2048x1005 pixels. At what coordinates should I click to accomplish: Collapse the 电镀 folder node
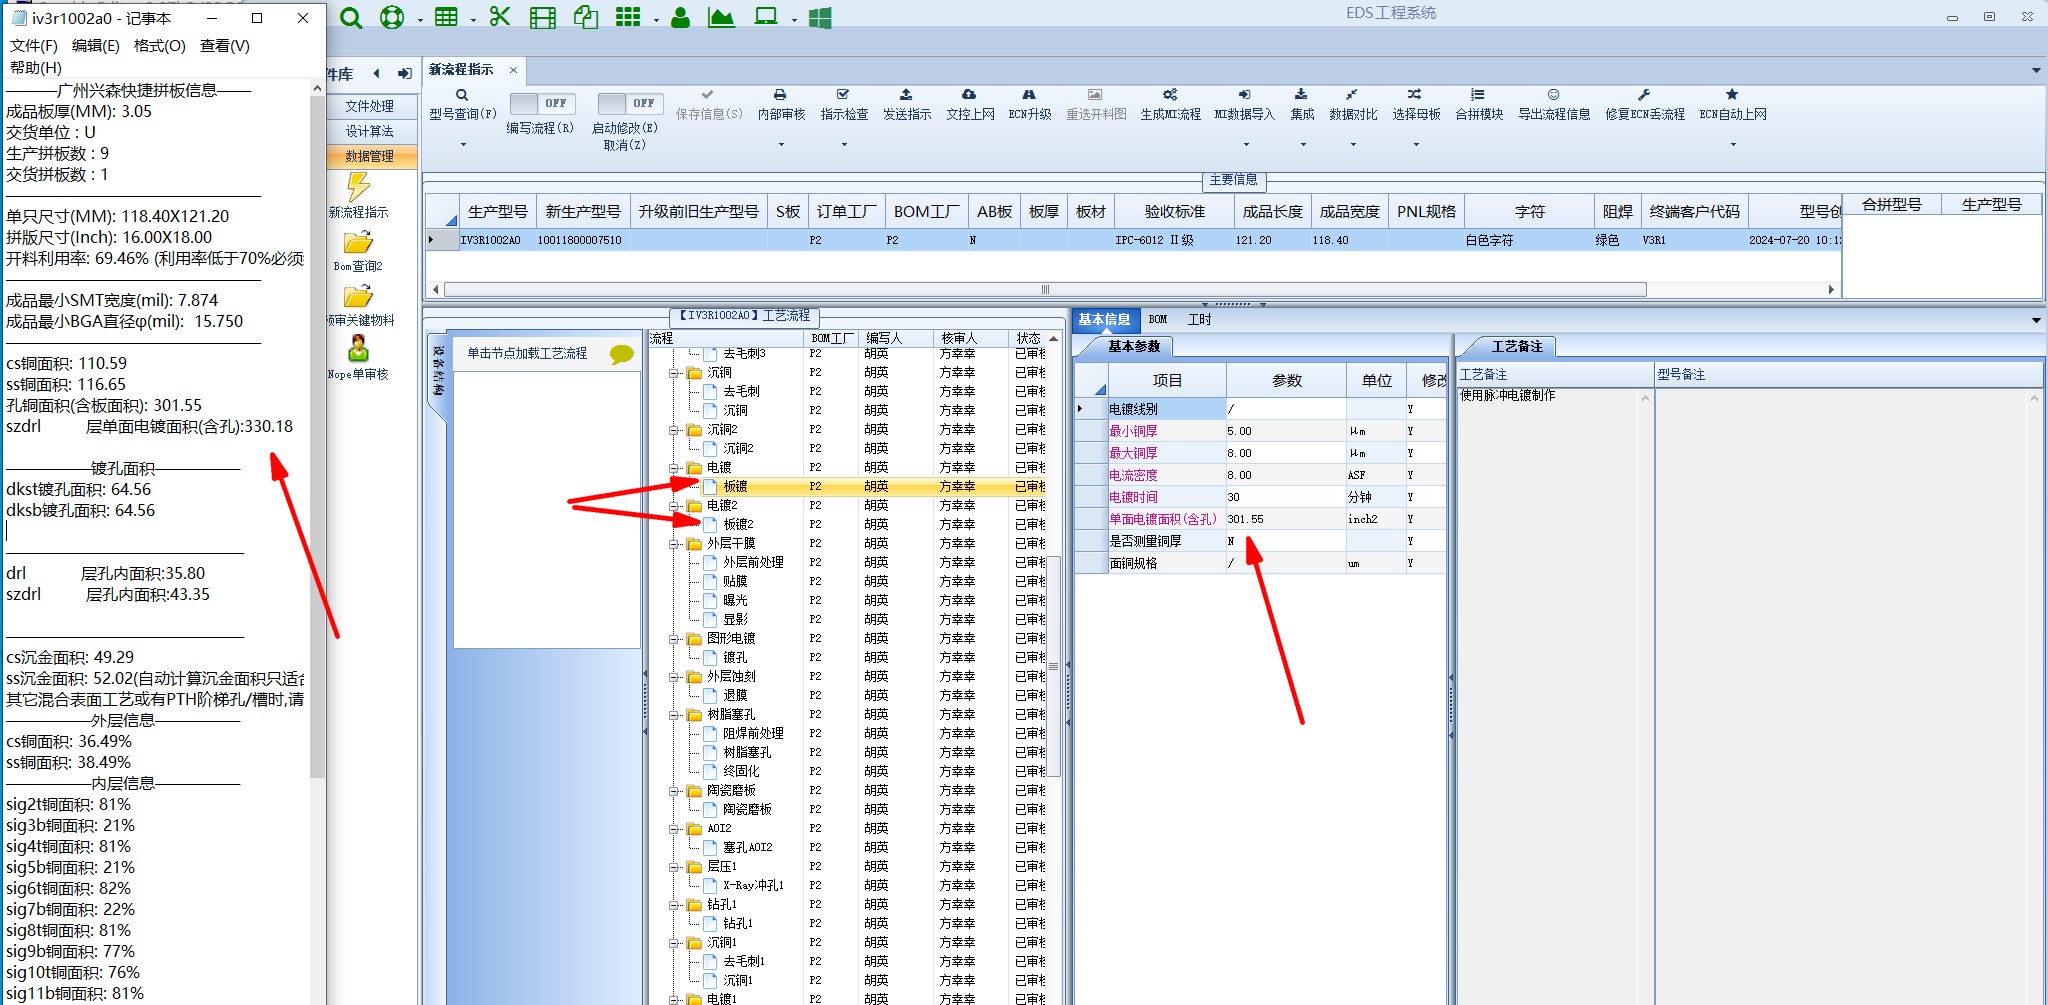pos(675,468)
